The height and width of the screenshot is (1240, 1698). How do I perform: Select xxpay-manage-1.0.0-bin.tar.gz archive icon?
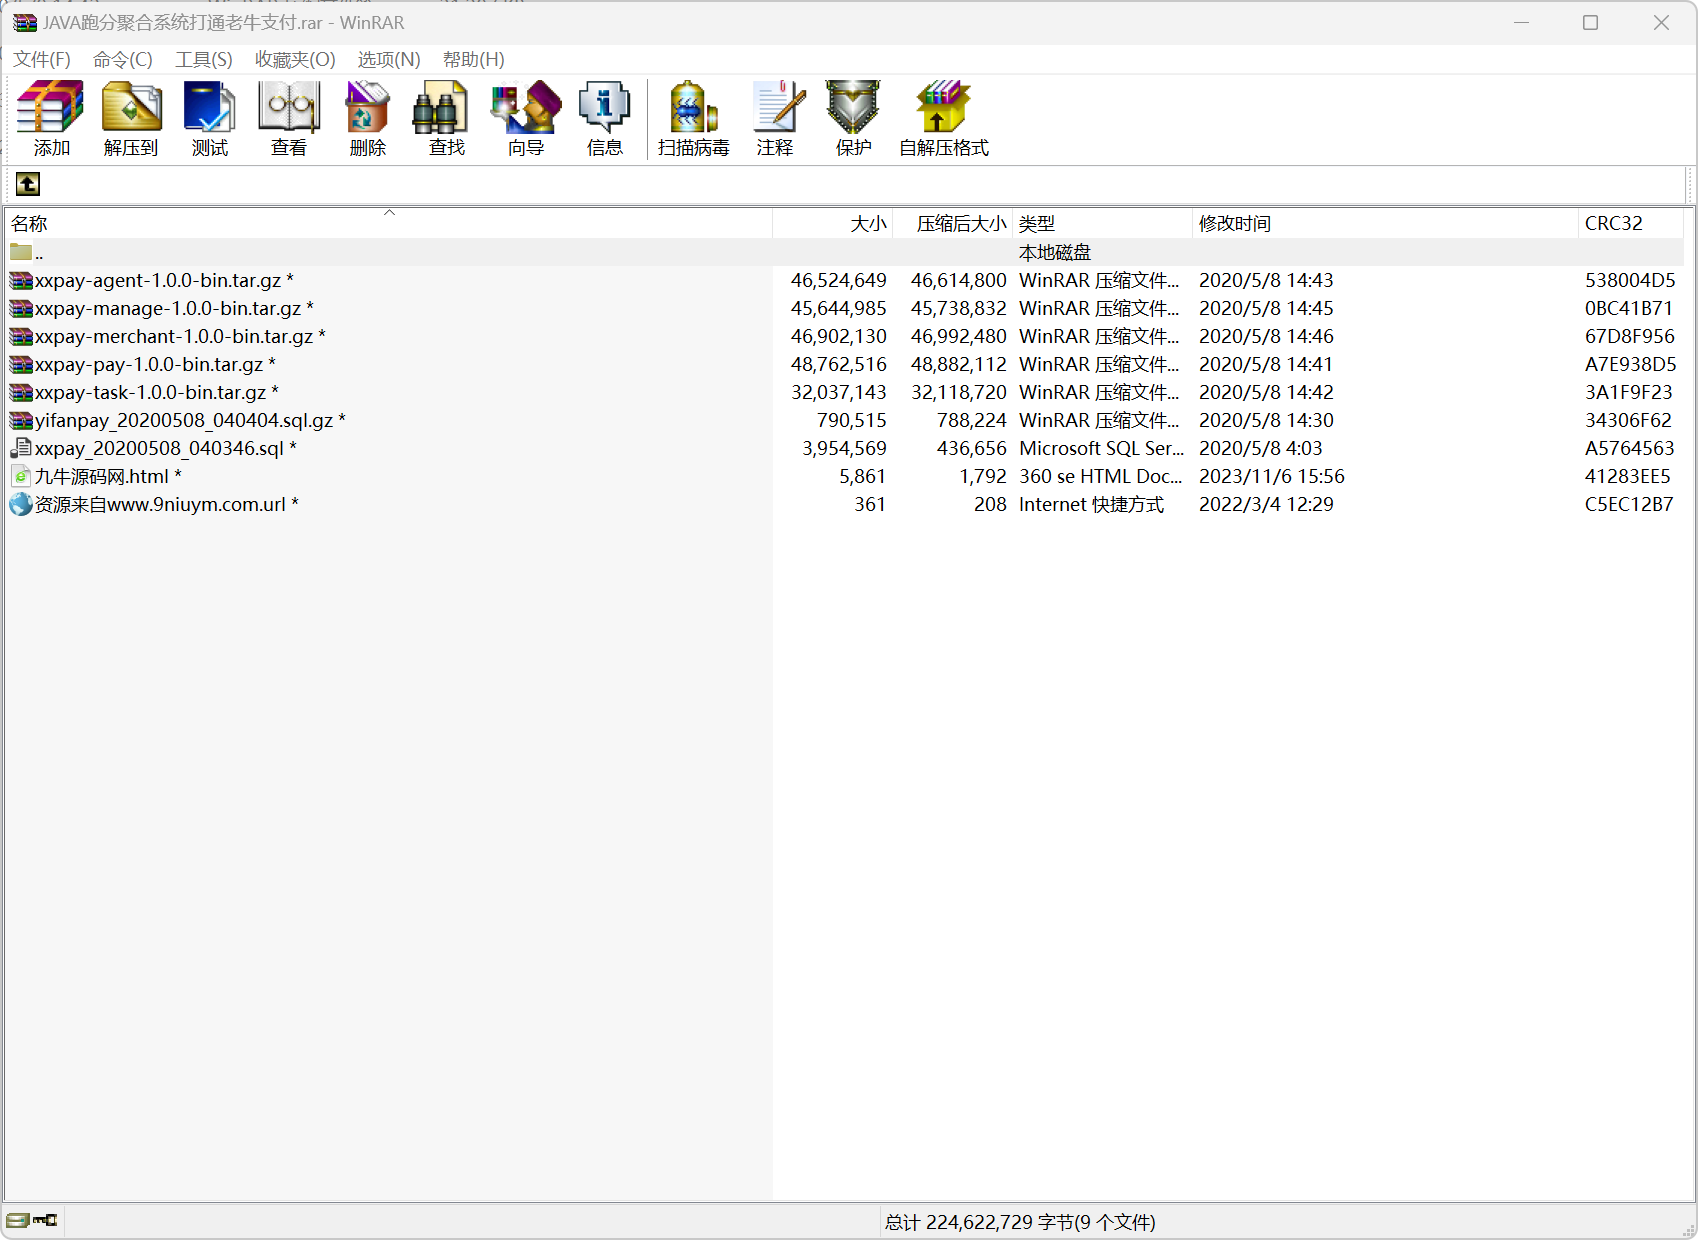tap(21, 308)
